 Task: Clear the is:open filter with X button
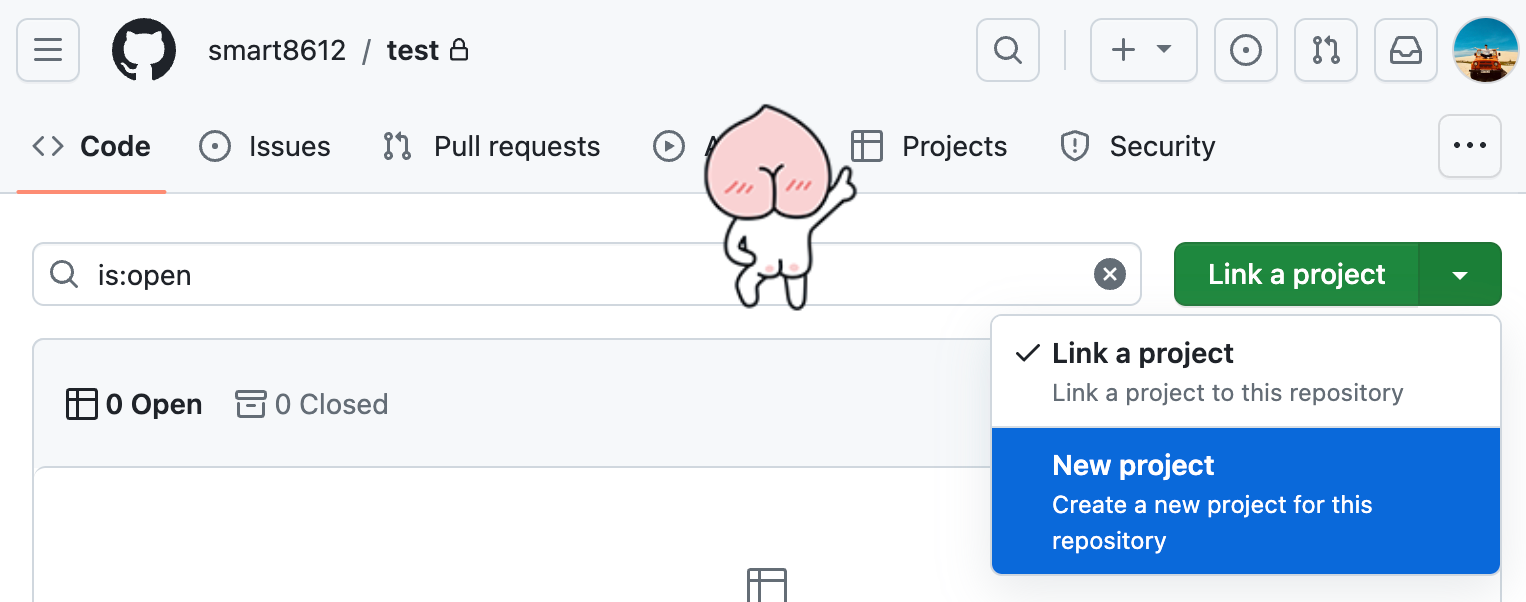tap(1110, 274)
